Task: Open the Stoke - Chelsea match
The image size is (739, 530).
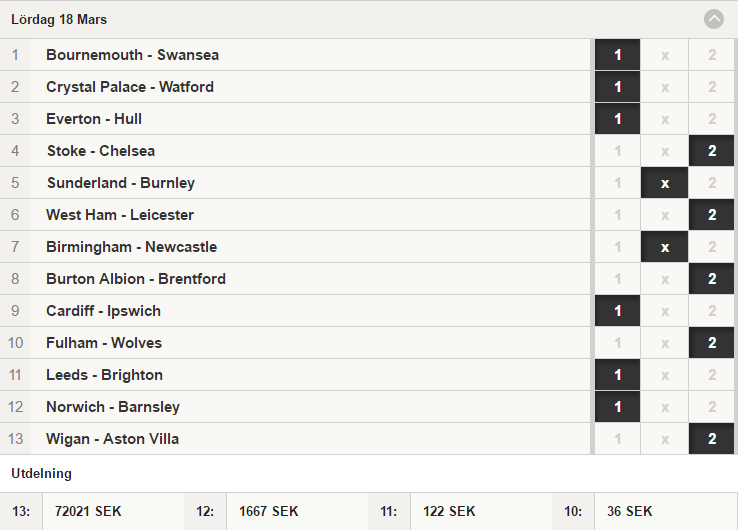Action: [101, 151]
